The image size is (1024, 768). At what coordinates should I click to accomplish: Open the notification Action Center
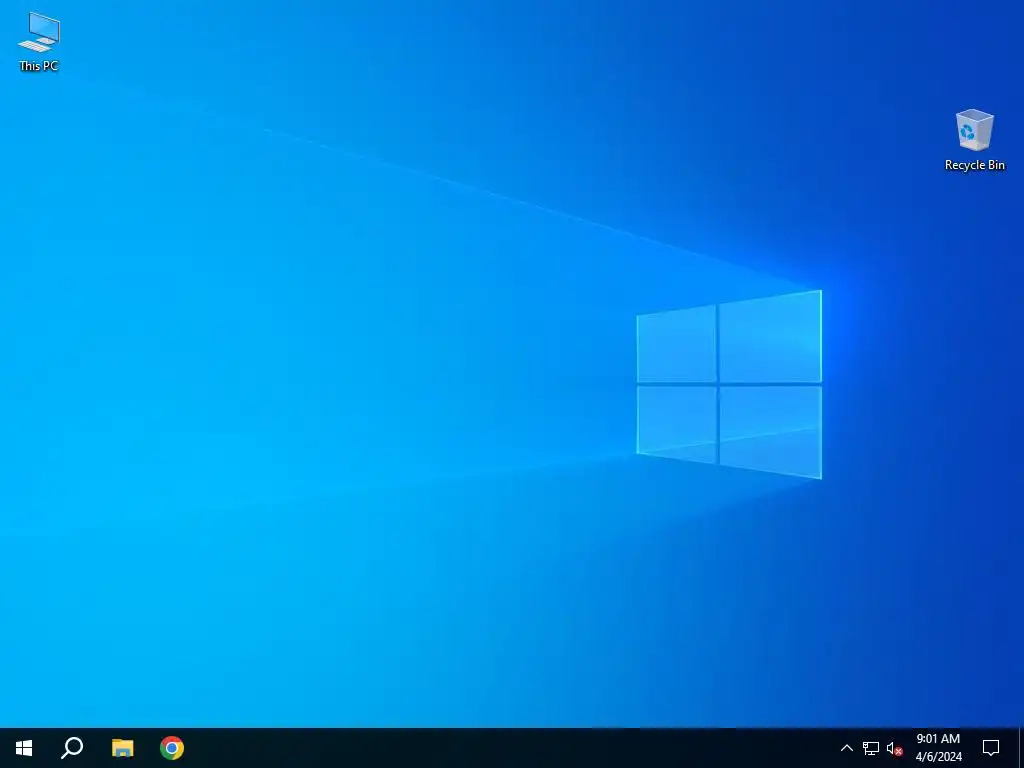pyautogui.click(x=991, y=748)
